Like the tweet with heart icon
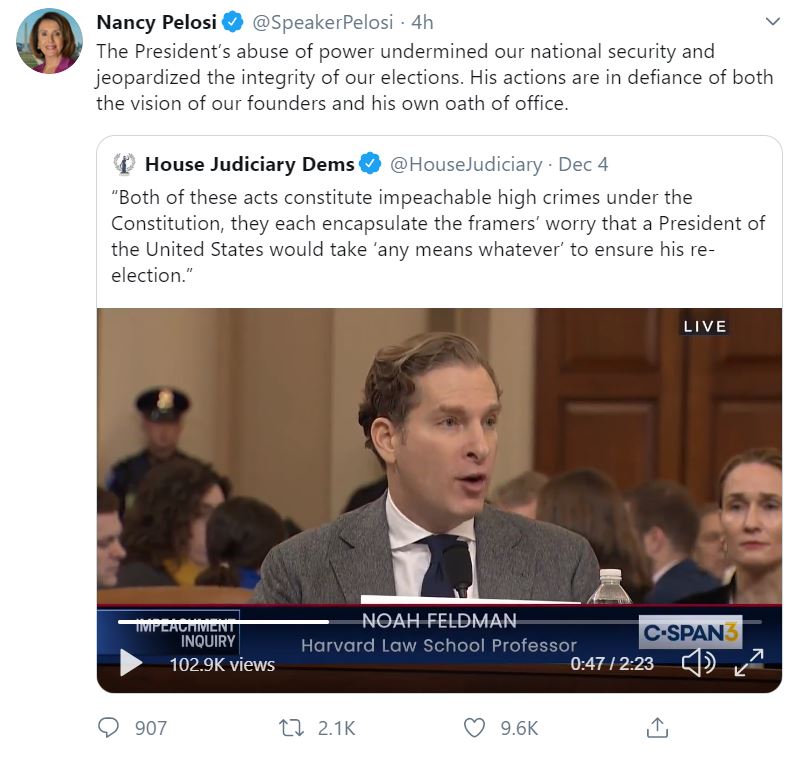 (x=476, y=727)
